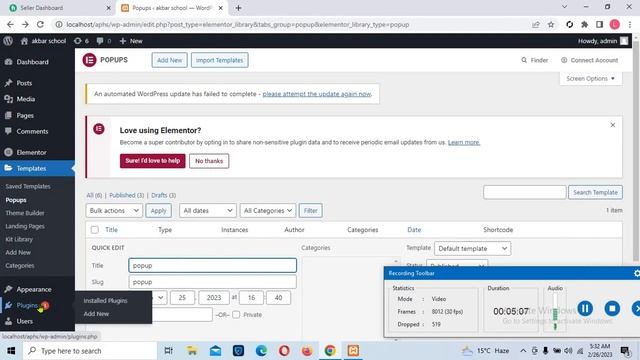640x360 pixels.
Task: Filter by Published popups
Action: coord(127,195)
